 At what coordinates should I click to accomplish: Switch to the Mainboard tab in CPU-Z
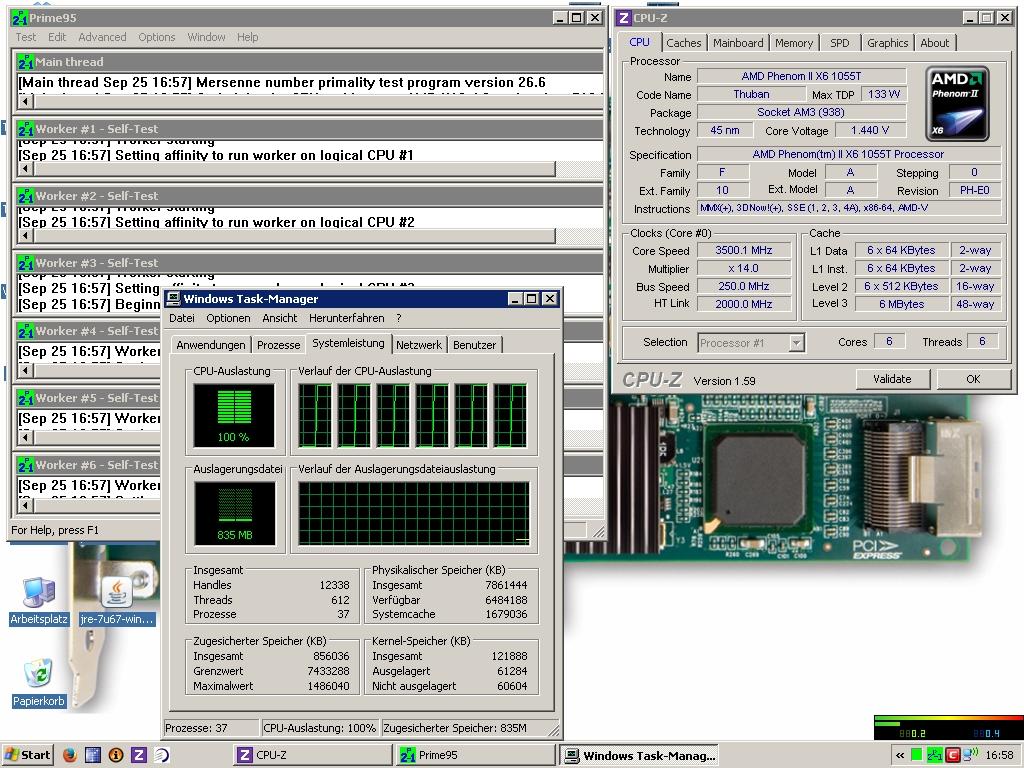[738, 43]
